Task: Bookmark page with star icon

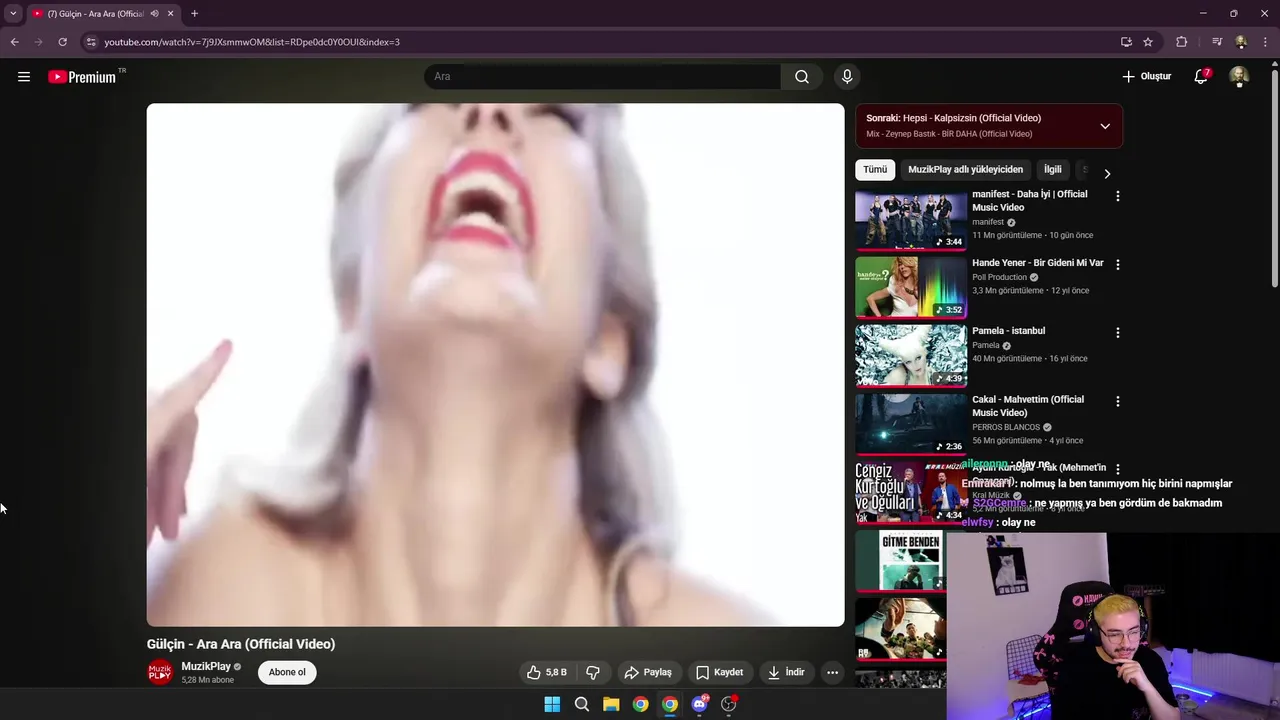Action: pyautogui.click(x=1148, y=42)
